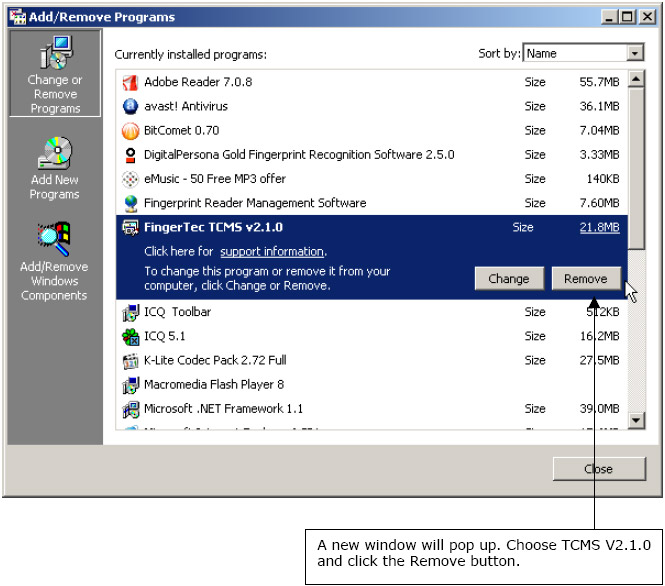Click the 21.8MB size link
665x586 pixels.
coord(599,227)
